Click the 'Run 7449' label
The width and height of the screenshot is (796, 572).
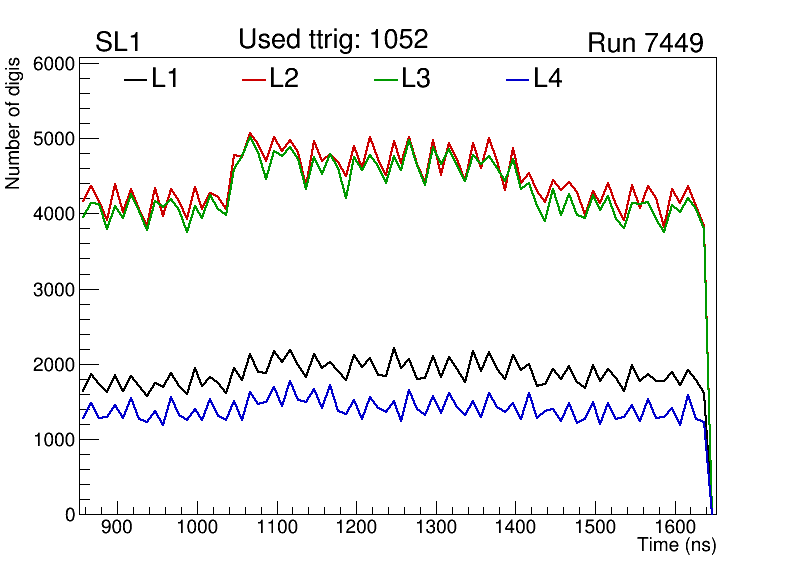click(x=645, y=43)
